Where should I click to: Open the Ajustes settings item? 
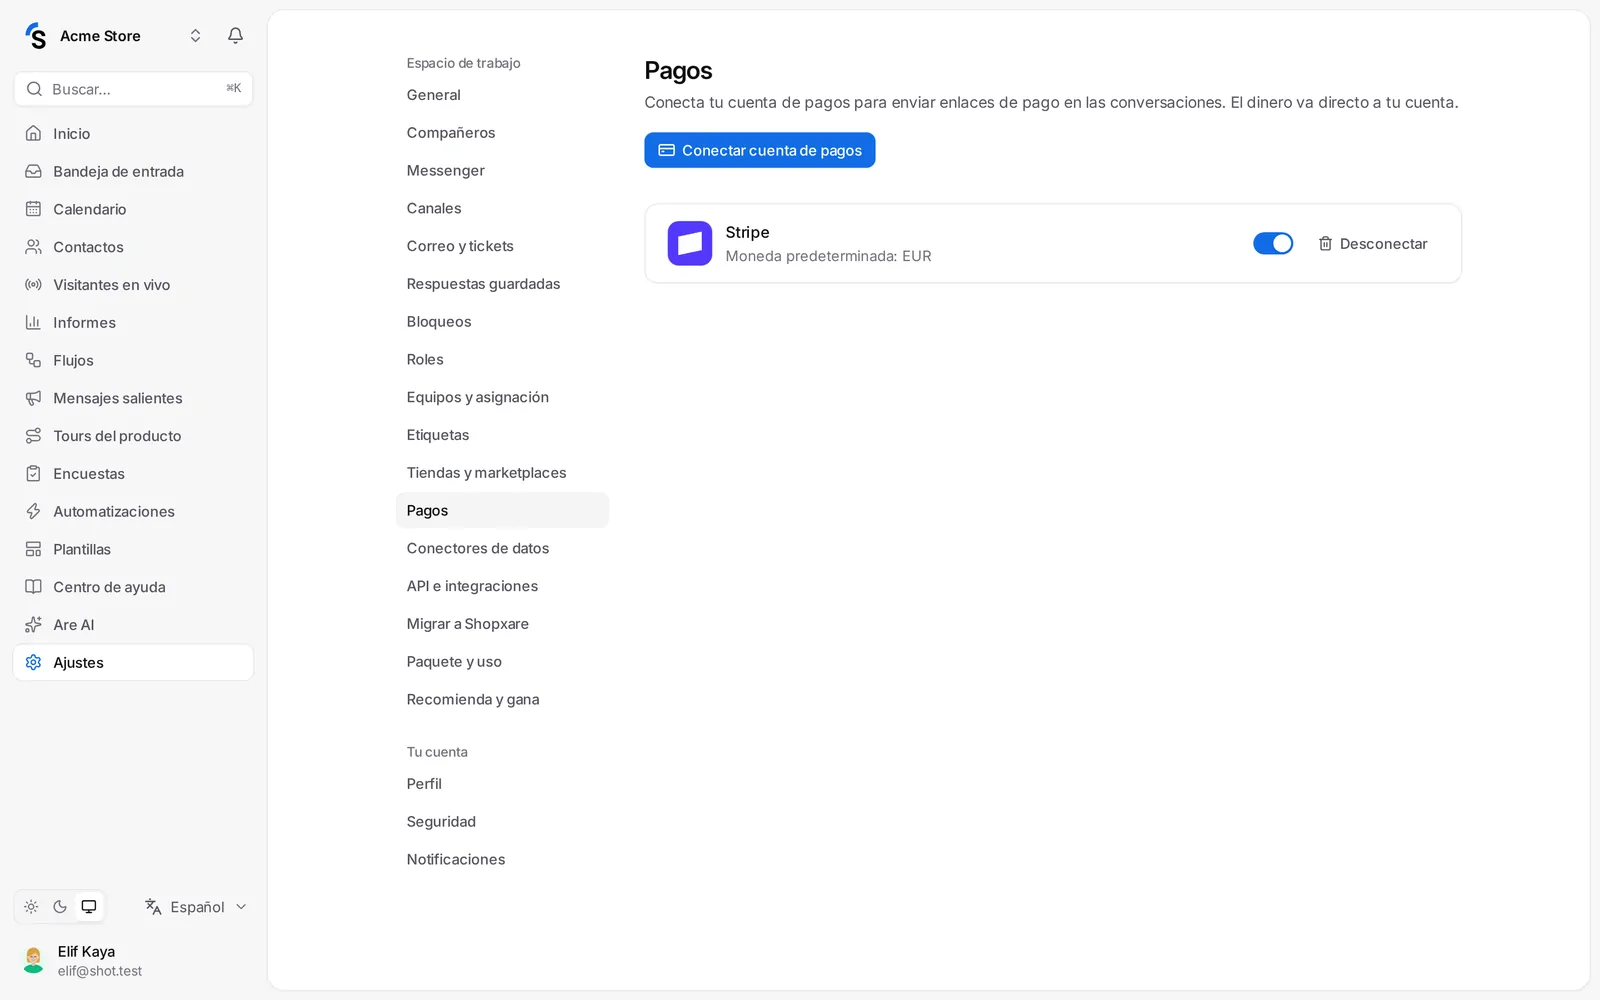coord(133,662)
